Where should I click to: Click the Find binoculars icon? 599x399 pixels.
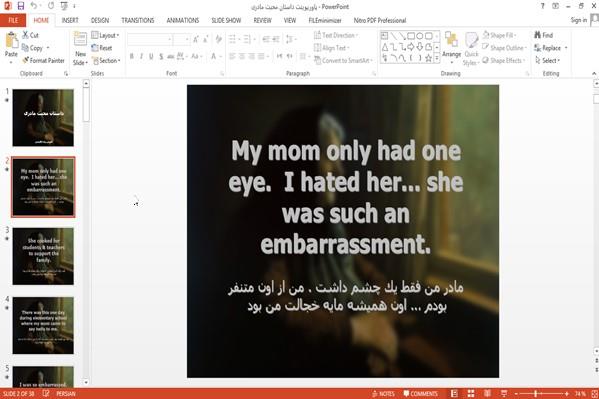point(537,35)
